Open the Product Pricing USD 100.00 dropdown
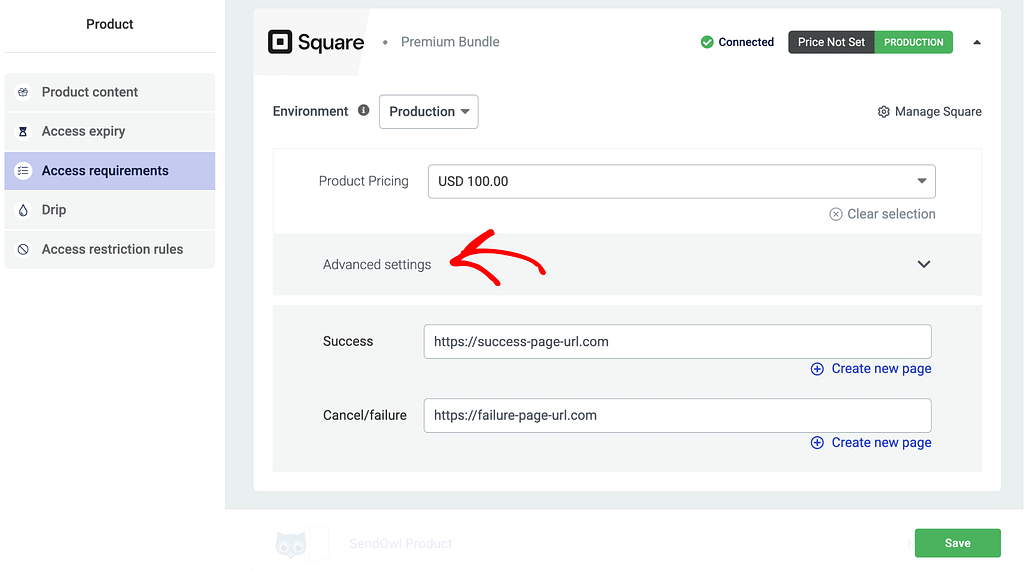Screen dimensions: 1024x572 pos(681,181)
